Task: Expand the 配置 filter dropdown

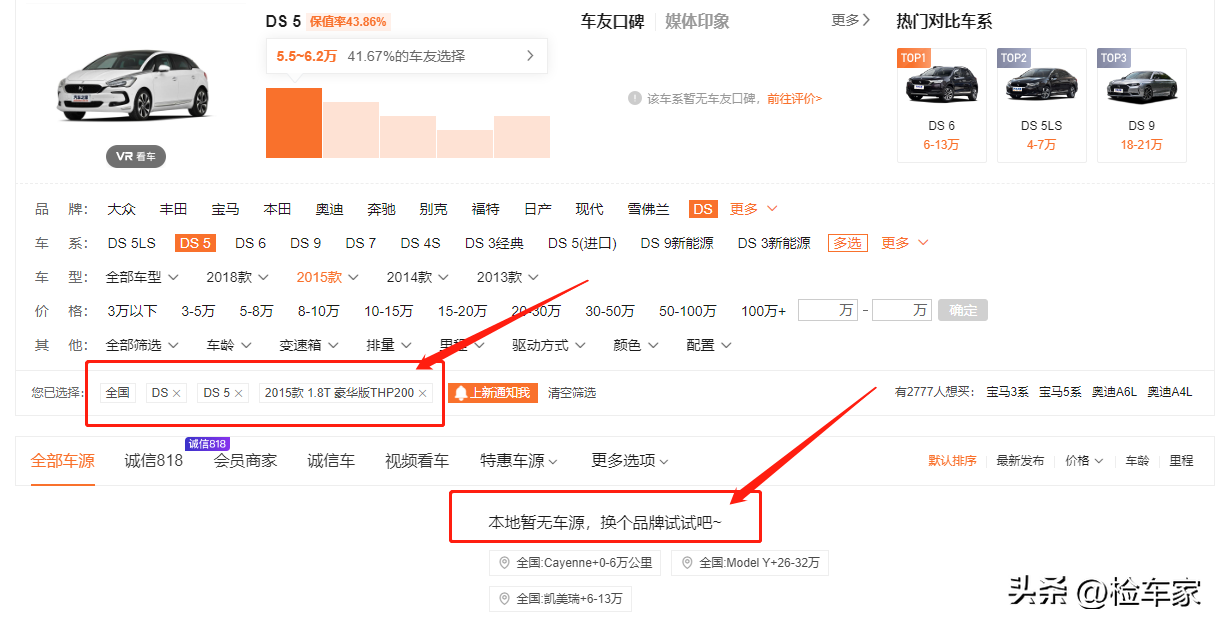Action: [709, 345]
